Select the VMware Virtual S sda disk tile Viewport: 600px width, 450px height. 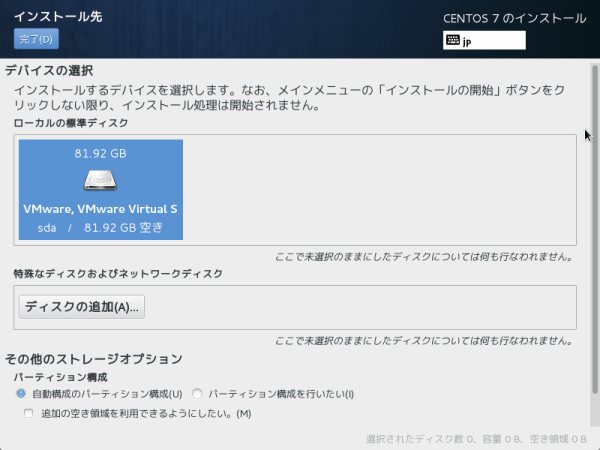101,190
